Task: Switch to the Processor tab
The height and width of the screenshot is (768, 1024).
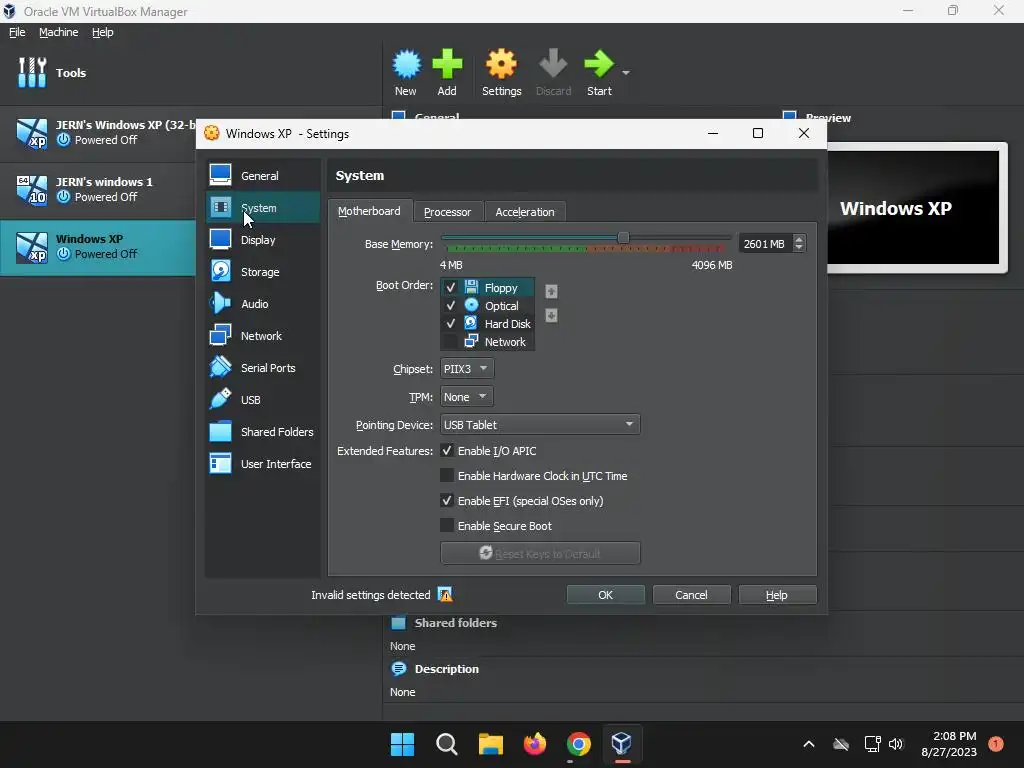Action: click(x=447, y=212)
